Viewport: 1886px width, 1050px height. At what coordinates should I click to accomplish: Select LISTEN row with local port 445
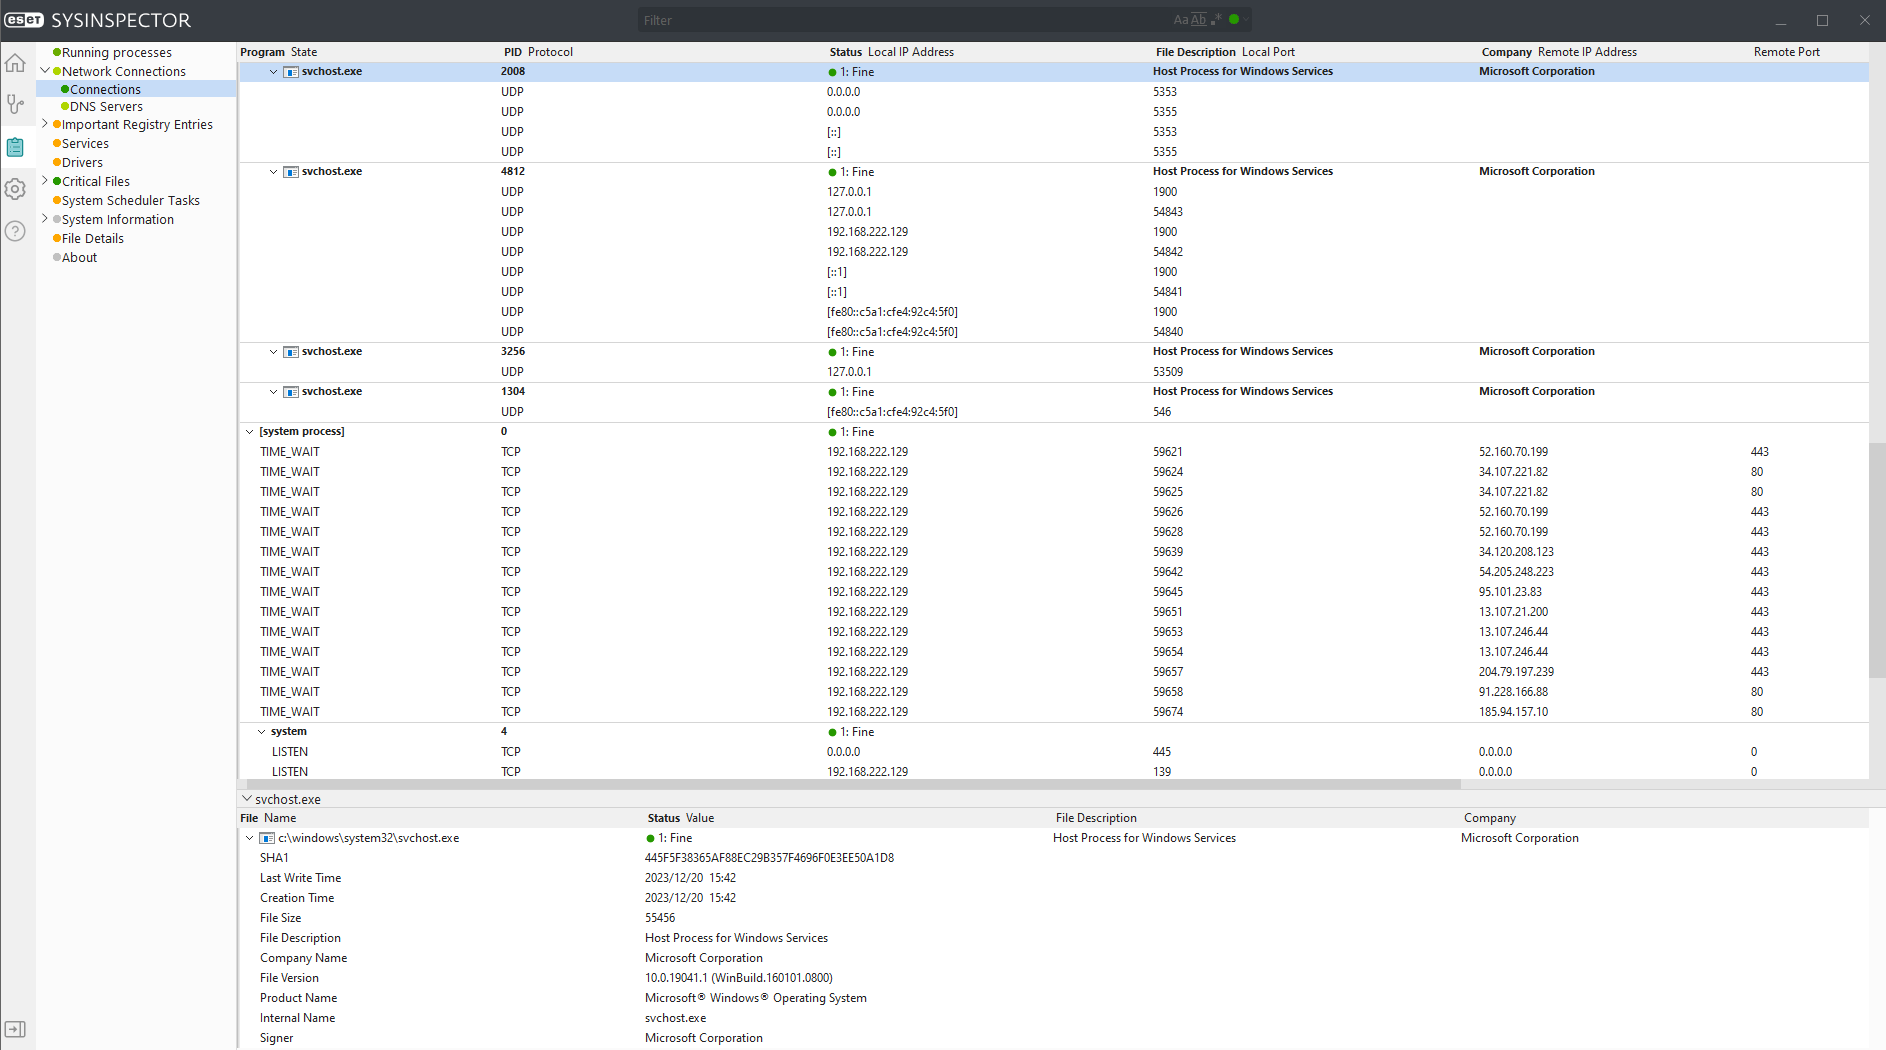pyautogui.click(x=1054, y=752)
